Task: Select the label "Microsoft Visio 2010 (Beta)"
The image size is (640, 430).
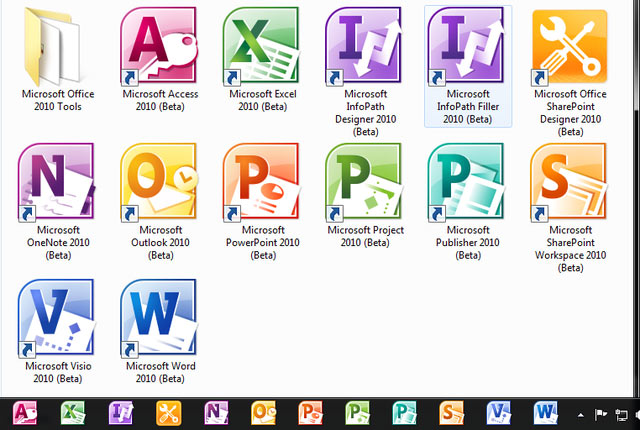Action: tap(58, 372)
